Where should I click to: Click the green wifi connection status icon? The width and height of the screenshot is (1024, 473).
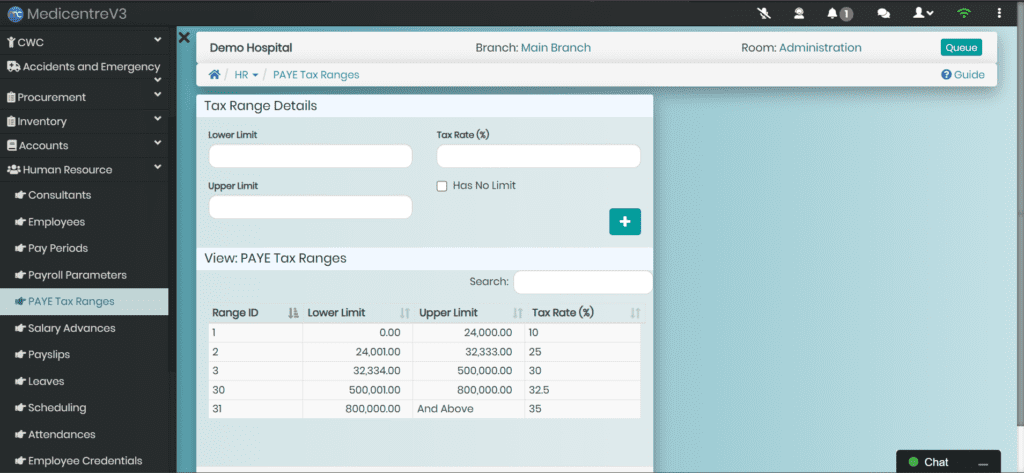(963, 13)
